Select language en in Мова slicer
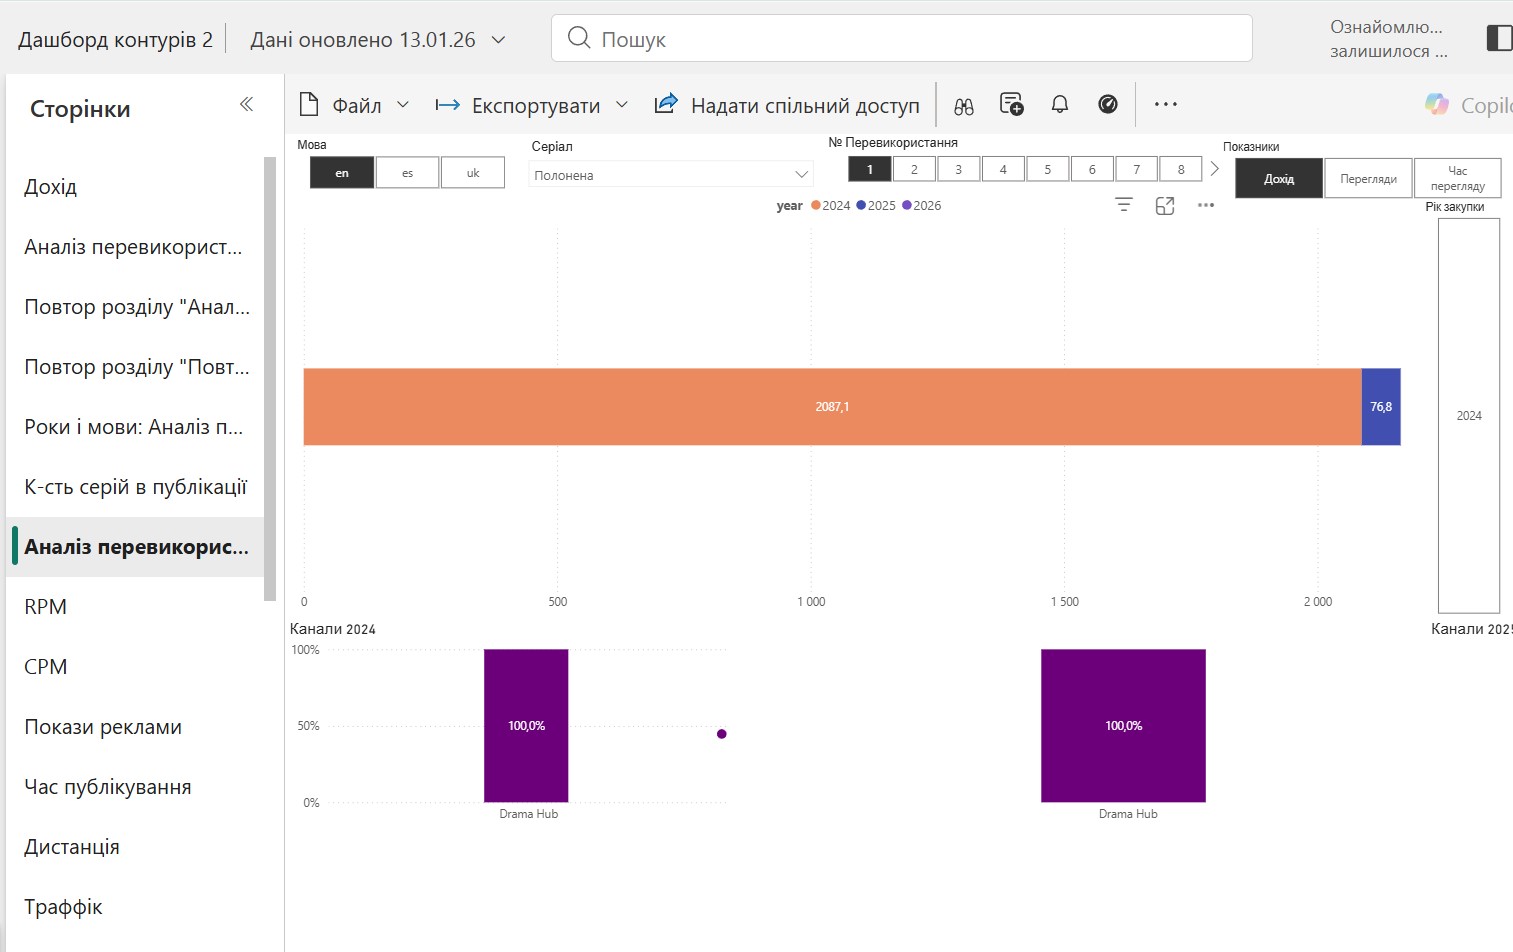The image size is (1513, 952). [342, 173]
